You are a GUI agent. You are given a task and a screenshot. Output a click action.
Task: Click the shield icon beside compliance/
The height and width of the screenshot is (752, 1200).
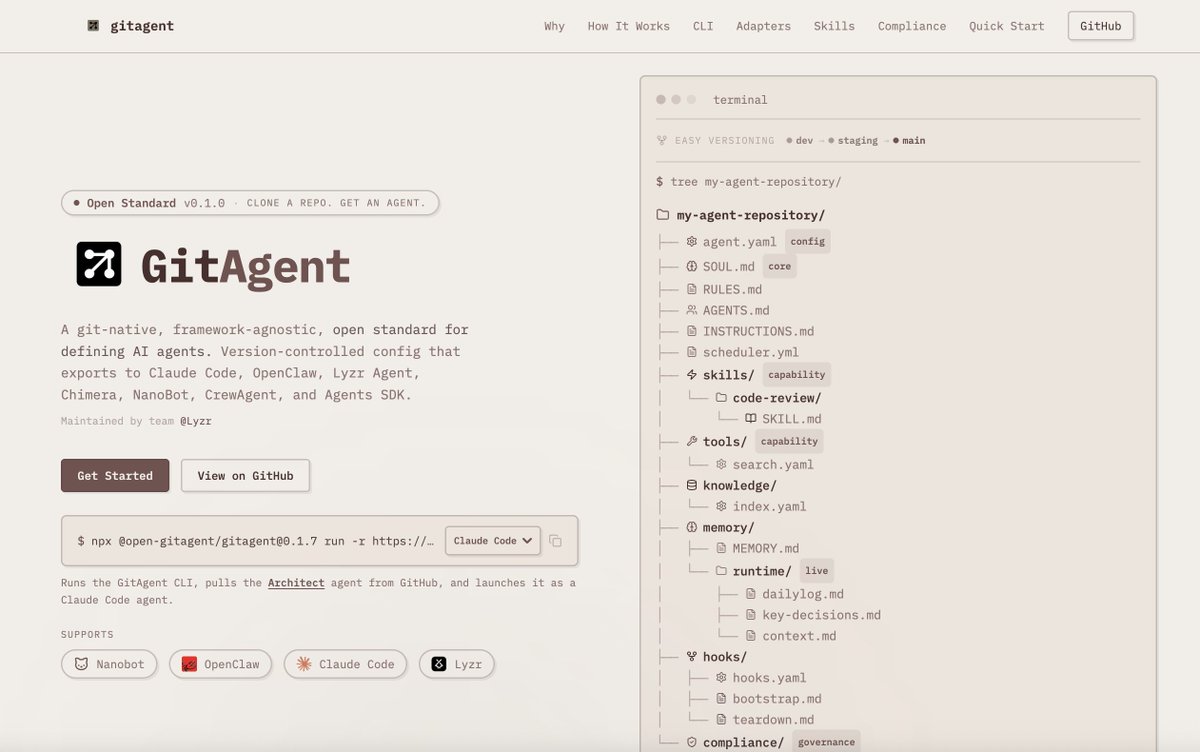[692, 743]
